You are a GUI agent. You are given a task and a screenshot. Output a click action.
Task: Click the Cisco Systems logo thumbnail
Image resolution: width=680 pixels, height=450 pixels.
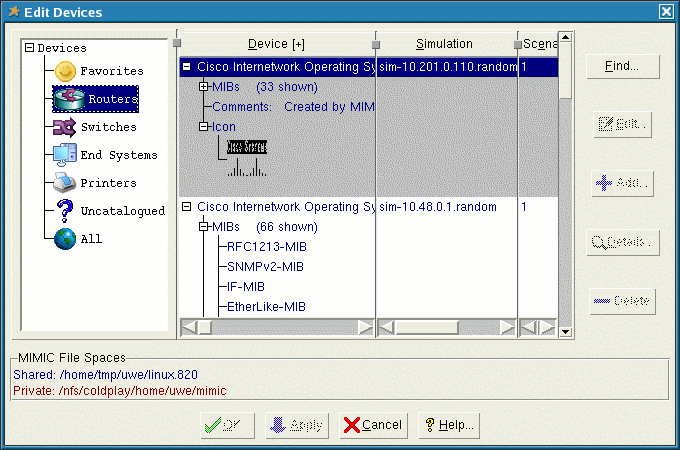point(247,147)
